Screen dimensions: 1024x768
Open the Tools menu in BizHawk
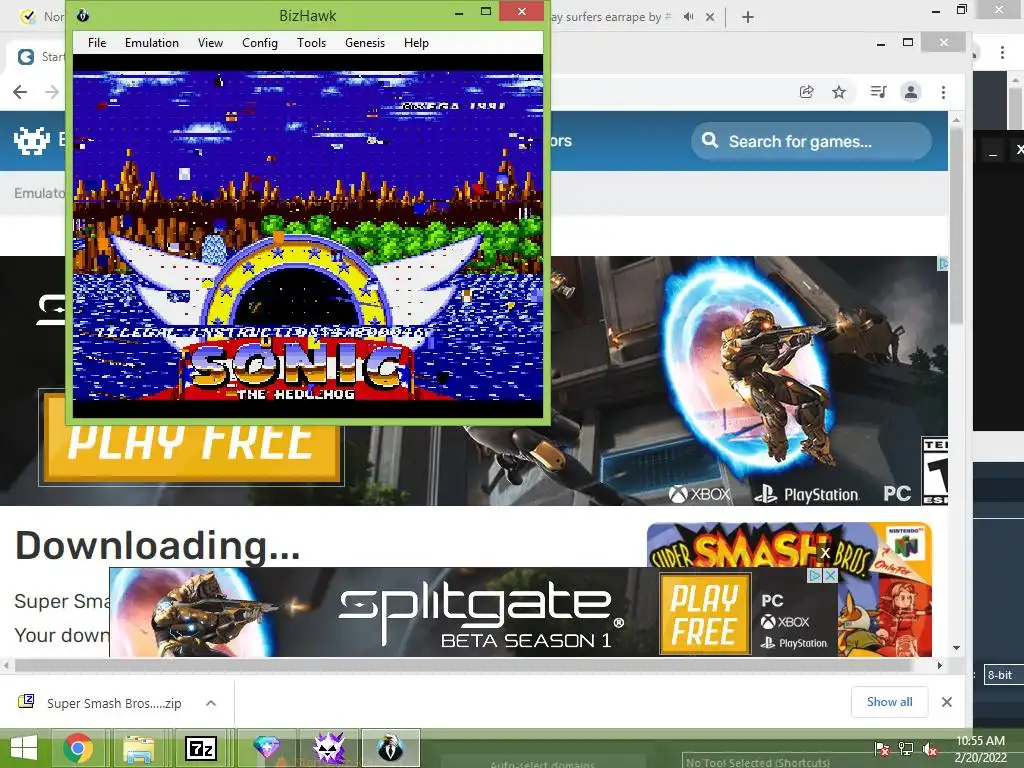pyautogui.click(x=312, y=43)
